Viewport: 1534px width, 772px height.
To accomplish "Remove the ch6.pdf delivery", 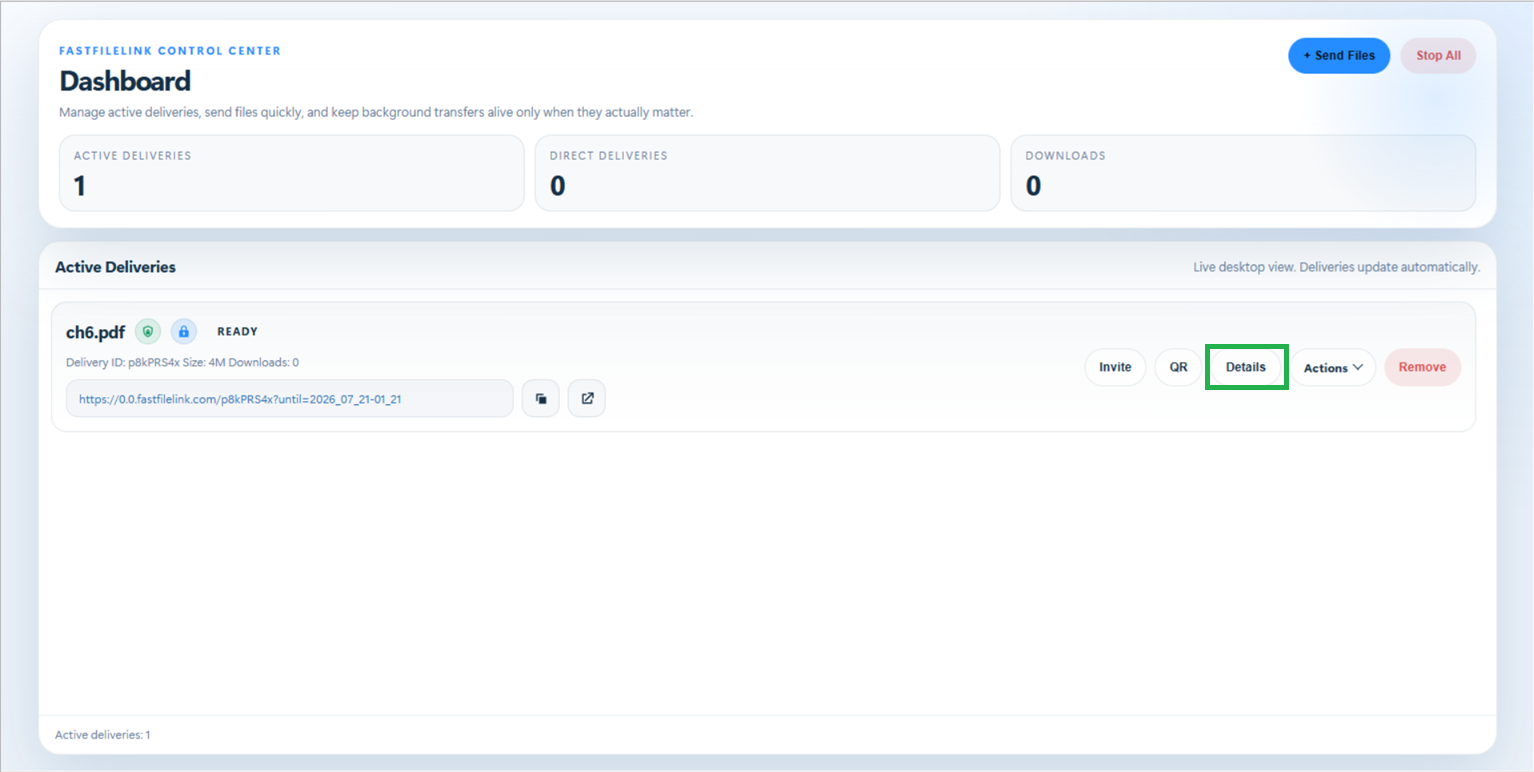I will (x=1422, y=367).
